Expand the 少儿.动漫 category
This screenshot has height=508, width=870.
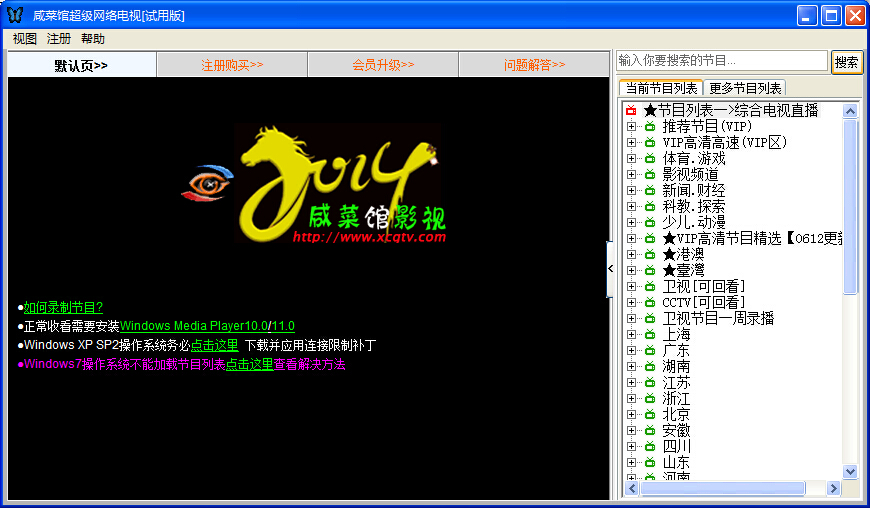pos(631,223)
